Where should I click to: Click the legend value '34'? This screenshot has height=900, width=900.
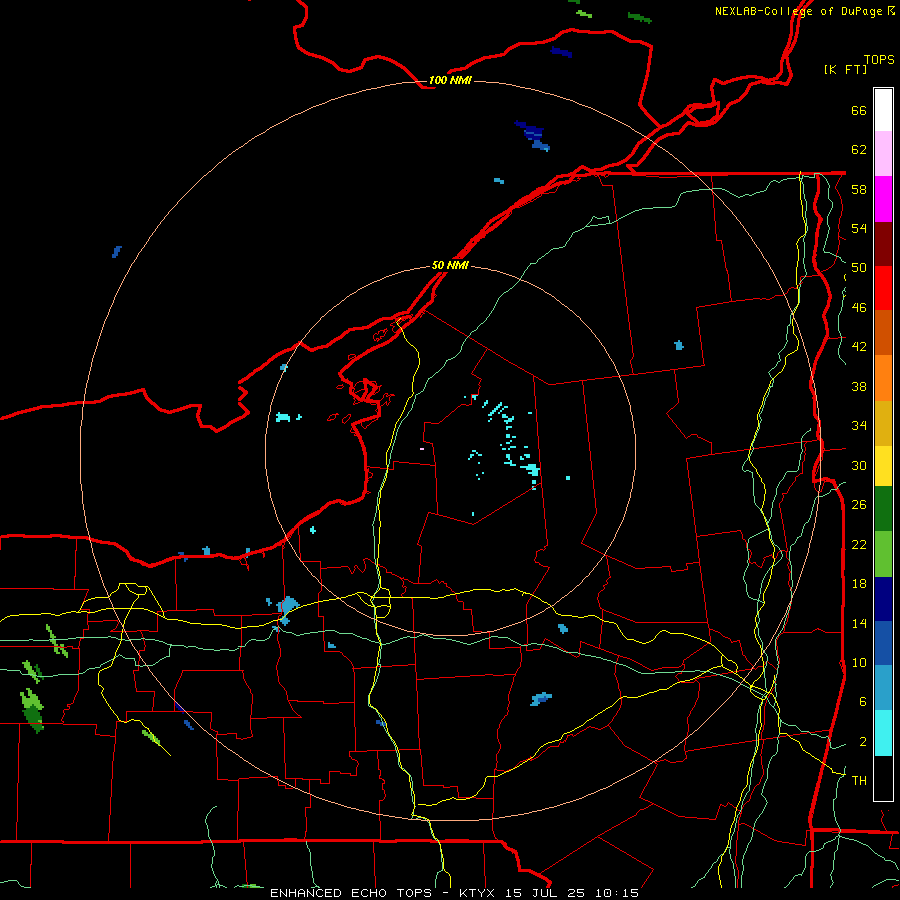coord(859,426)
